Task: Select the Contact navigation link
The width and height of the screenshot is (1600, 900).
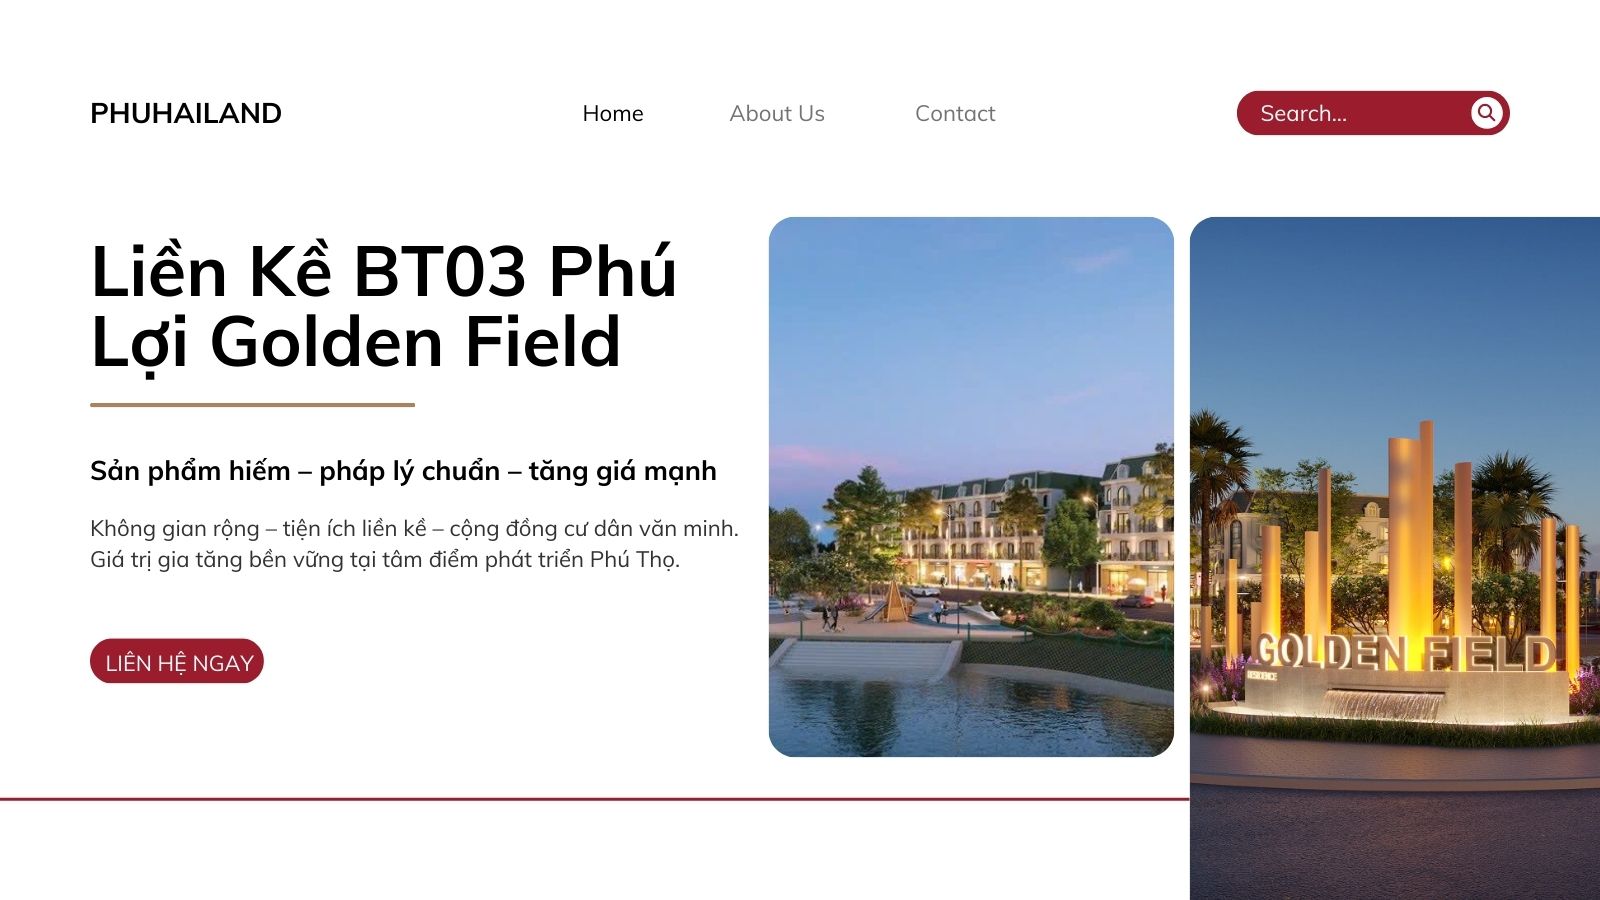Action: click(955, 113)
